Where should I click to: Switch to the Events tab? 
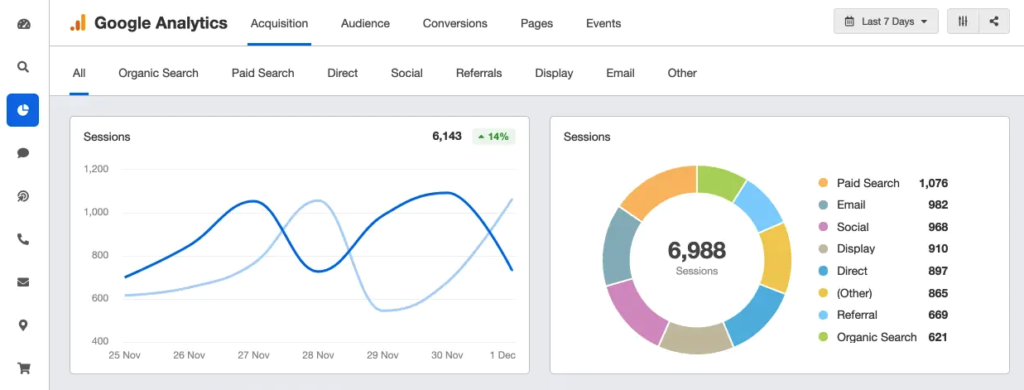603,24
